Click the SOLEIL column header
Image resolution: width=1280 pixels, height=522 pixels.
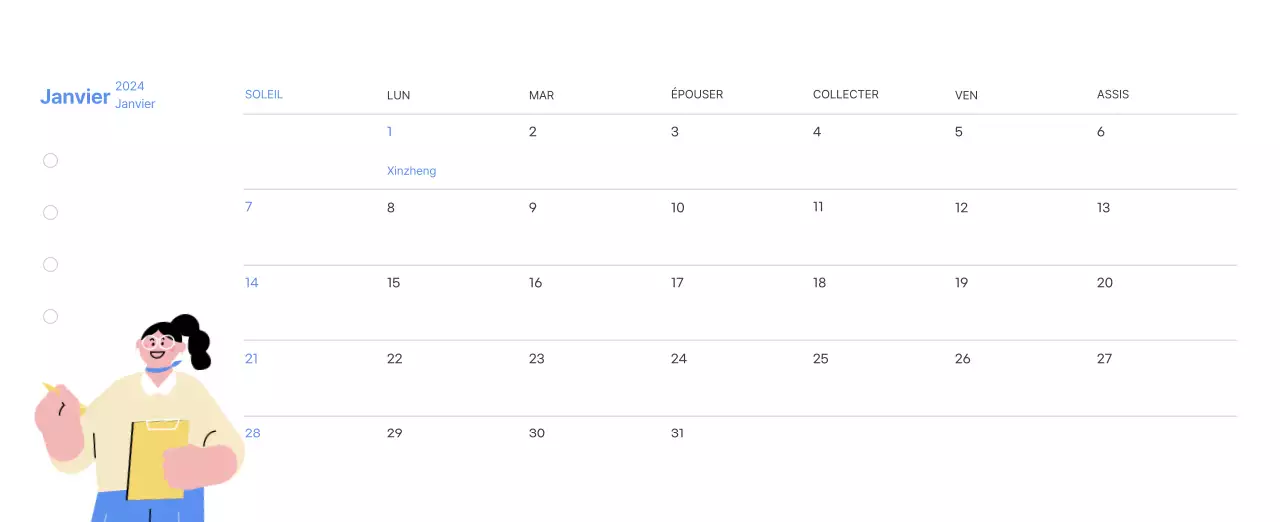[x=264, y=94]
